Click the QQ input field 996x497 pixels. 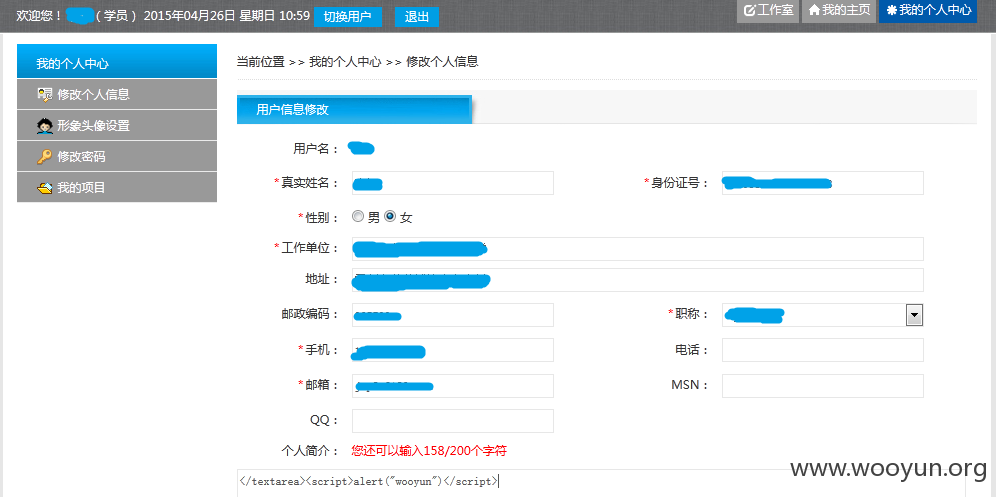click(453, 421)
